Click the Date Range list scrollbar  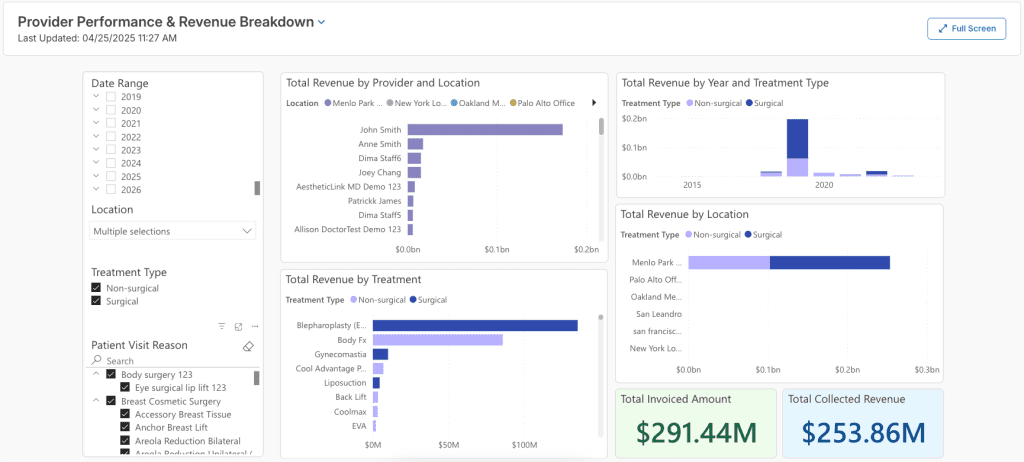coord(257,188)
